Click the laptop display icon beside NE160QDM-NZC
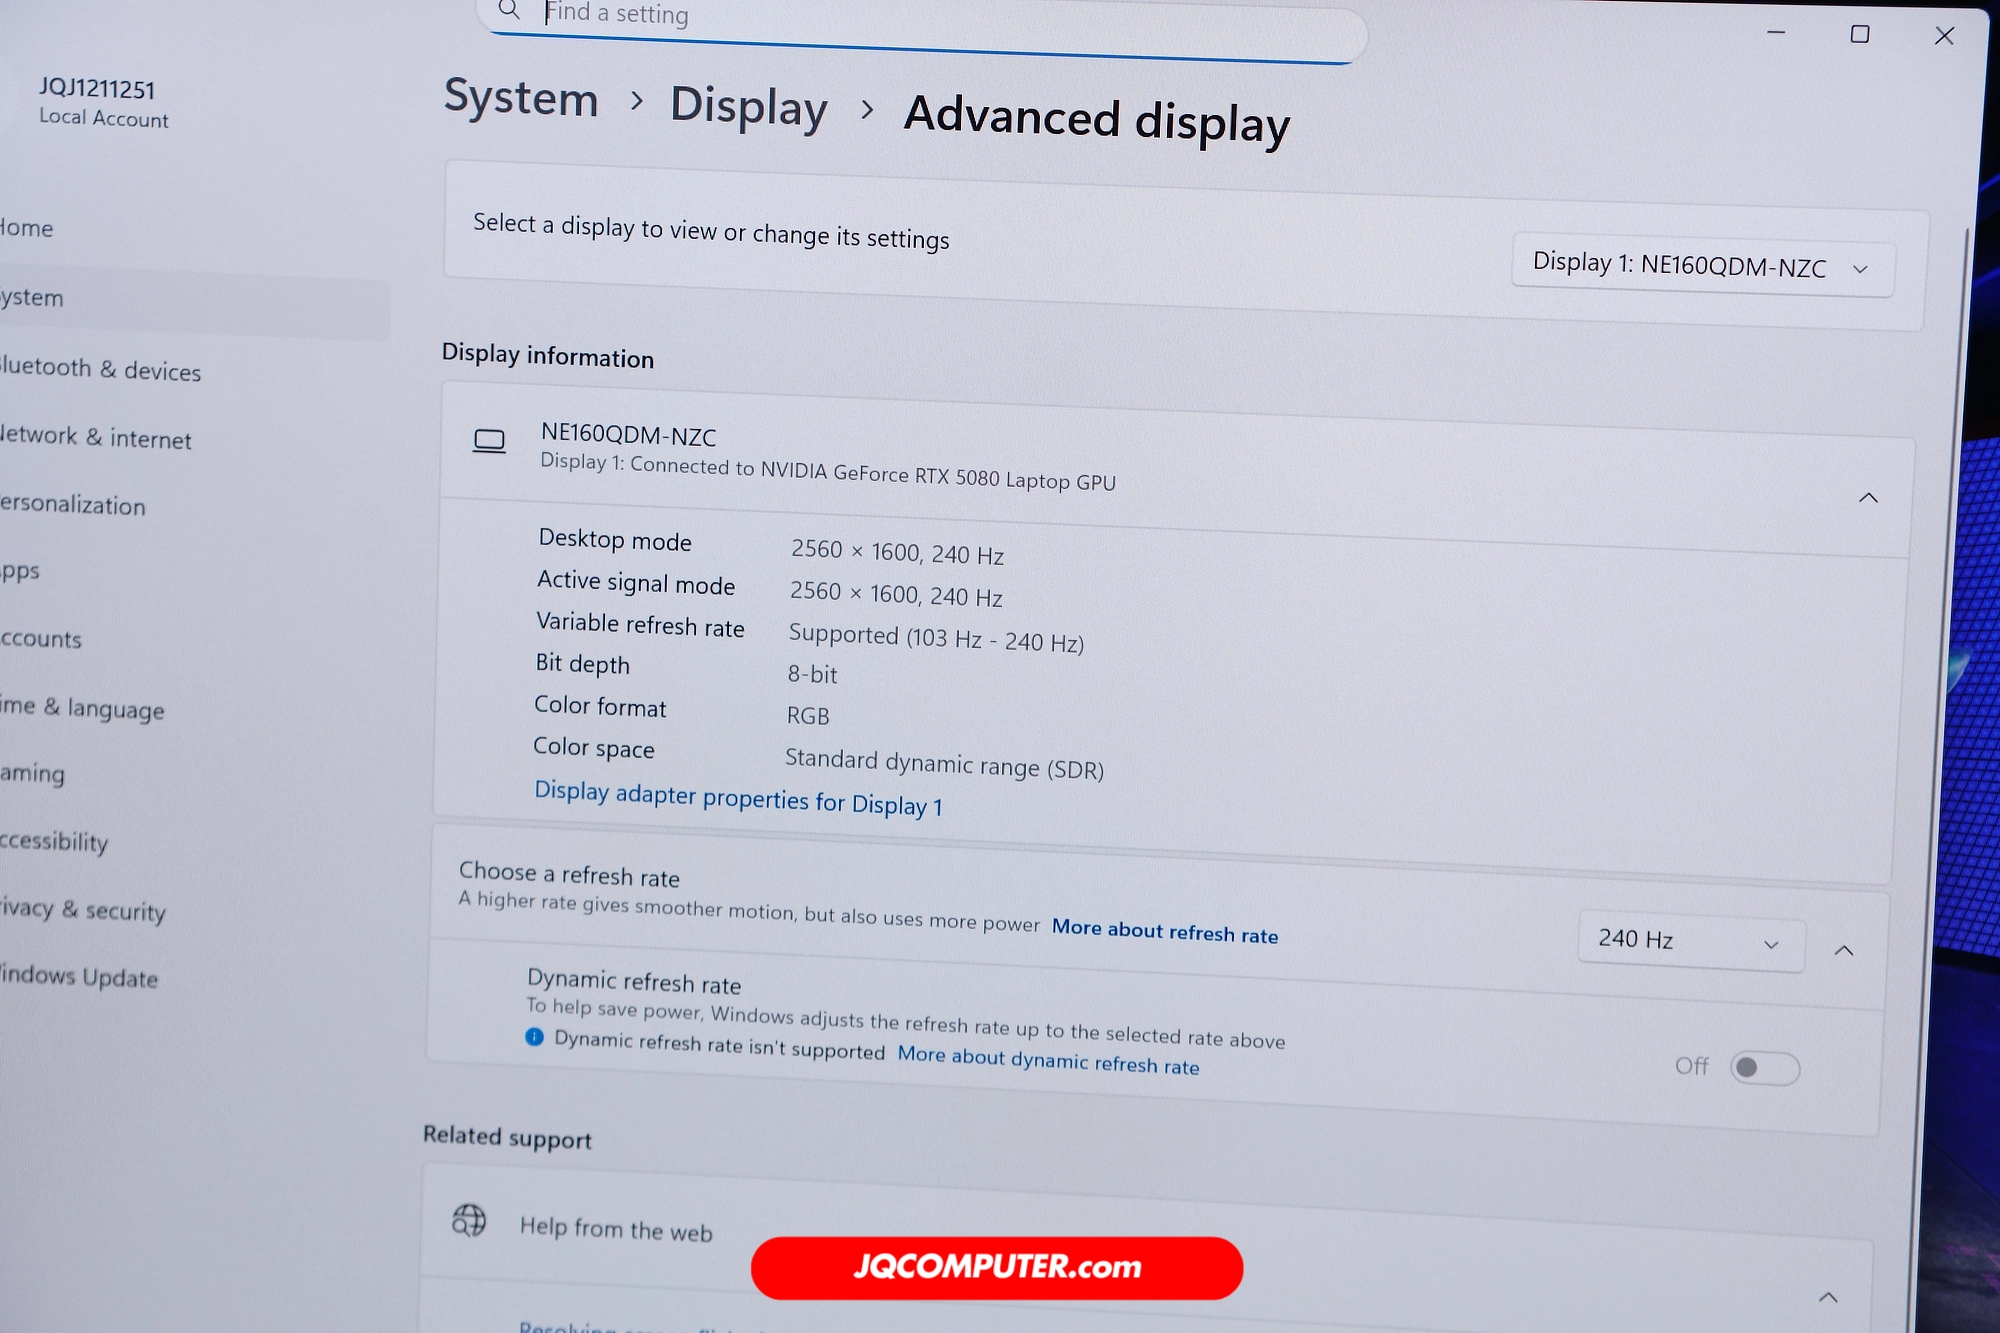 (x=489, y=440)
